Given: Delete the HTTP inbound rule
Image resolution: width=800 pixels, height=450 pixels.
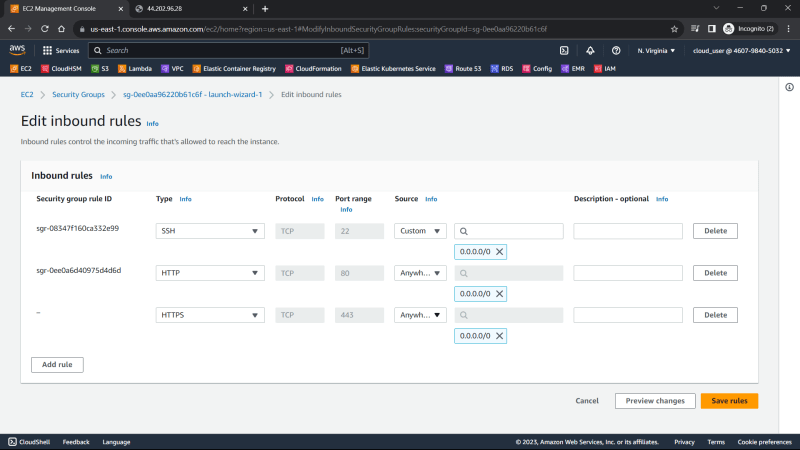Looking at the screenshot, I should [715, 273].
